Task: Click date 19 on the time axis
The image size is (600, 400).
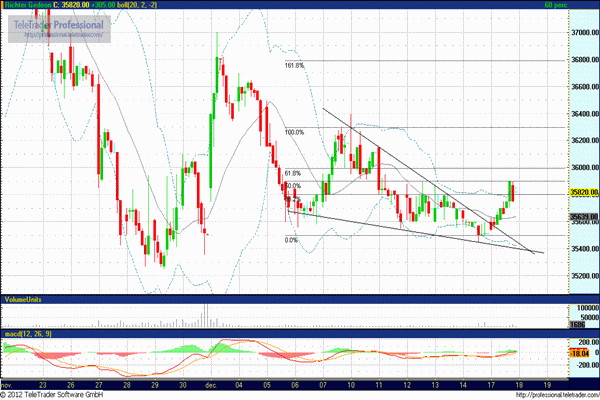Action: click(x=547, y=385)
